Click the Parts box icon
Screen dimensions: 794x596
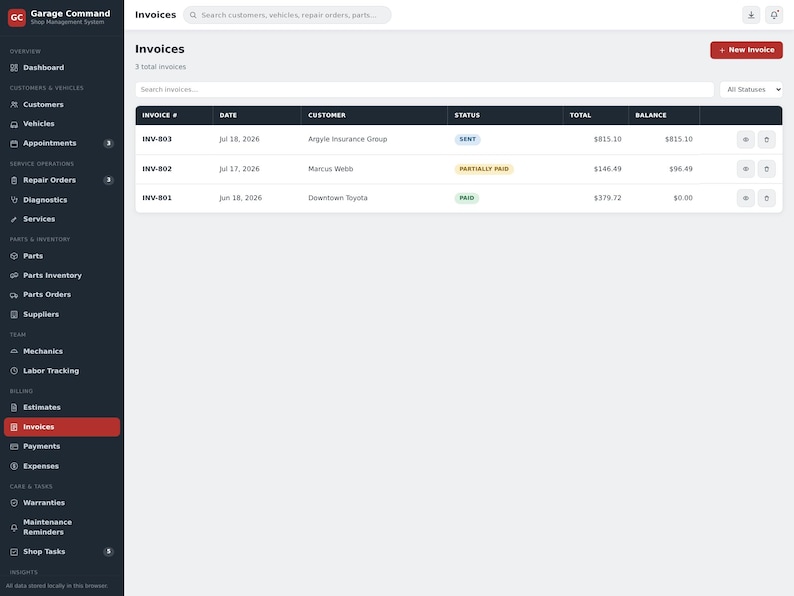(14, 256)
